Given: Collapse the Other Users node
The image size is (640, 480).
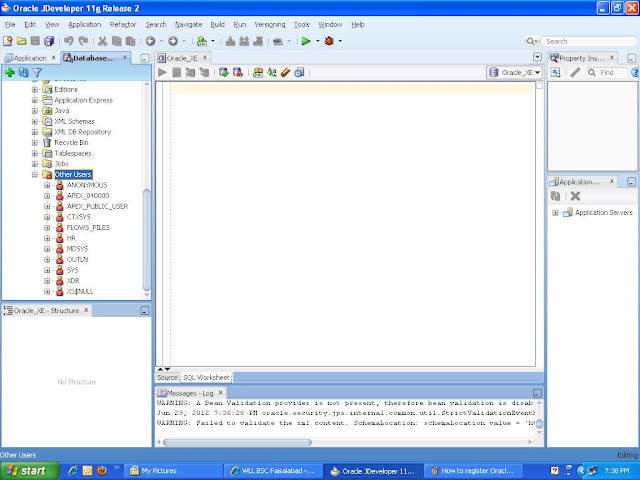Looking at the screenshot, I should [35, 175].
